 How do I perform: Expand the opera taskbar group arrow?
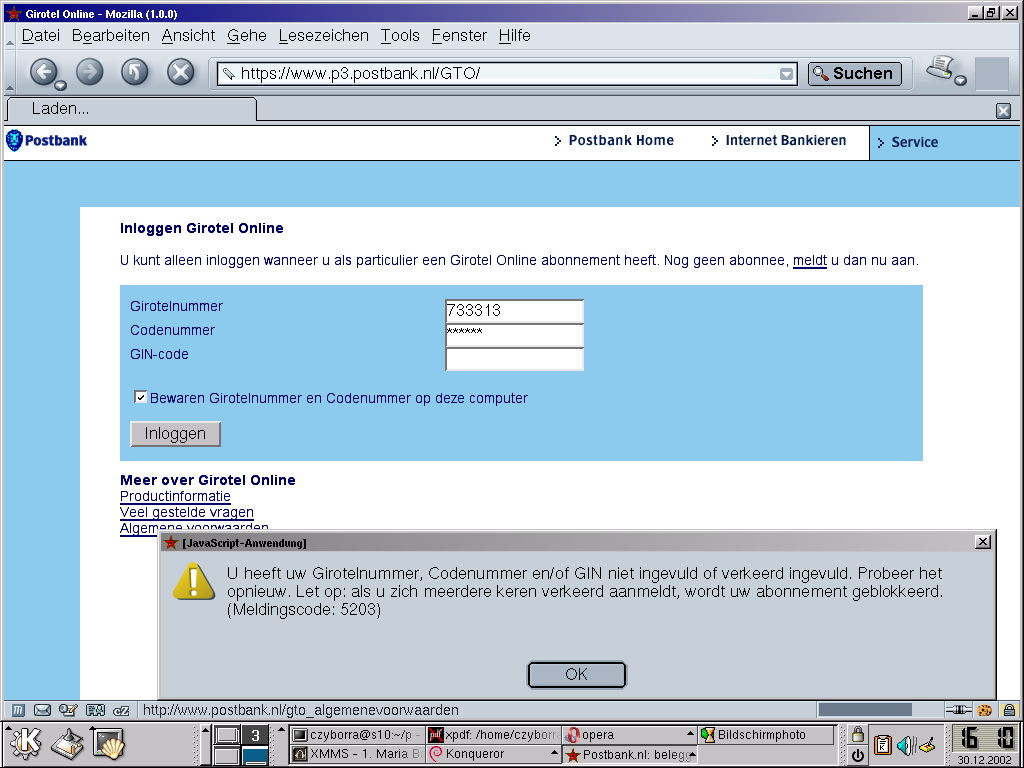[x=690, y=734]
